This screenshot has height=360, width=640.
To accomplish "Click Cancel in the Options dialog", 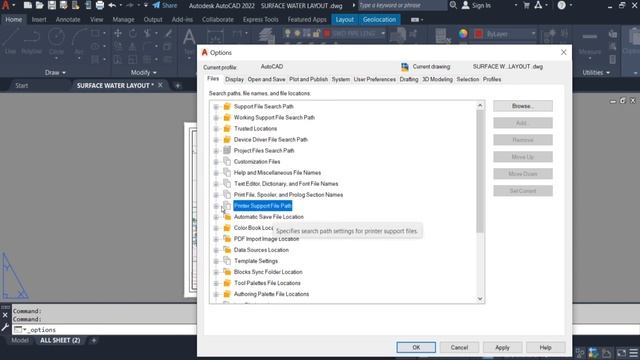I will coord(459,347).
